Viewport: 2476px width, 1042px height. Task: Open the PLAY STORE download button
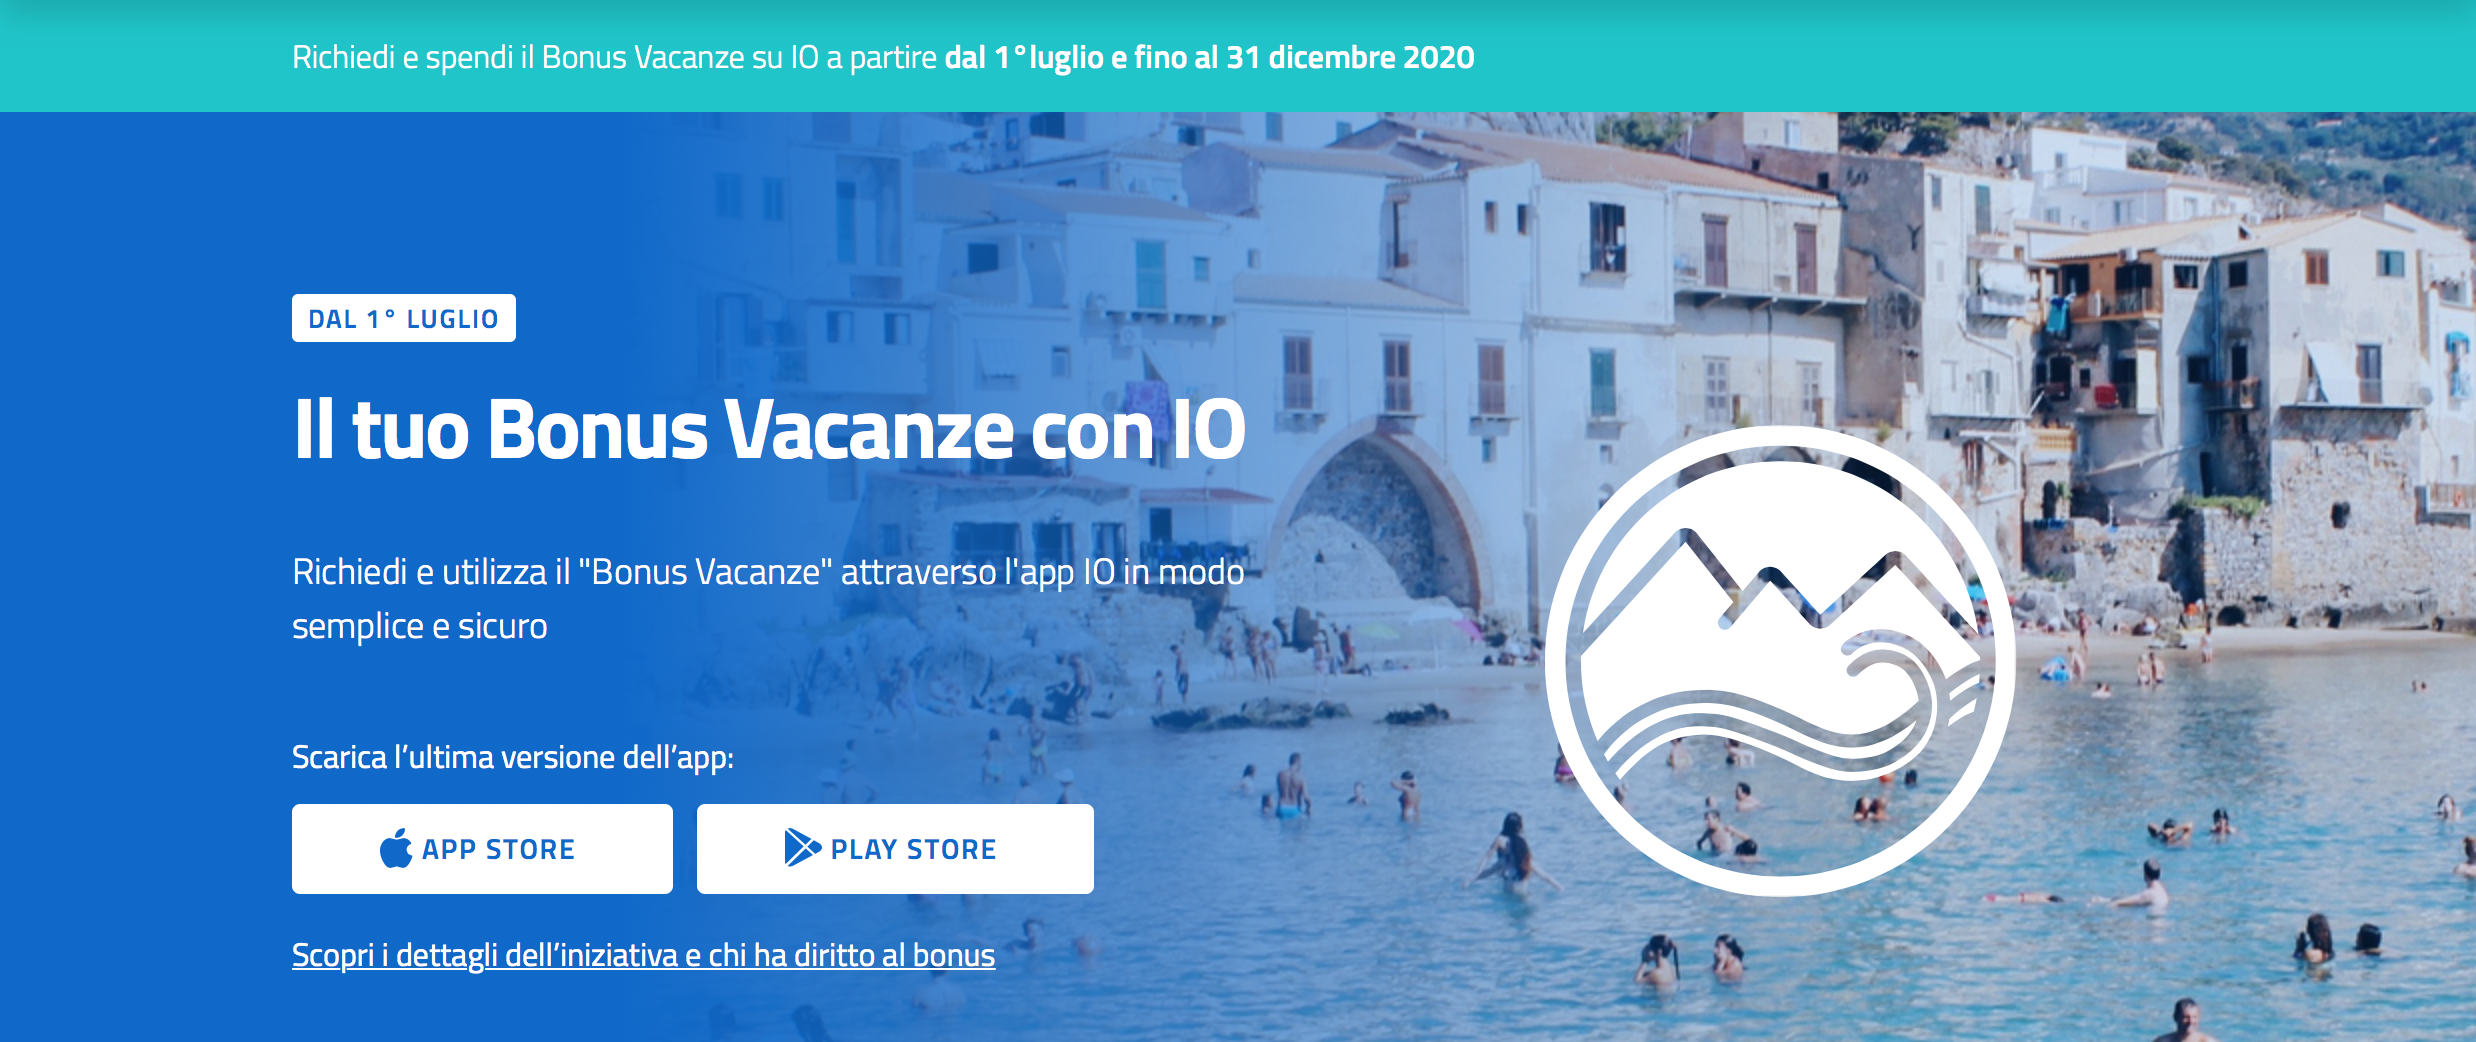coord(895,849)
